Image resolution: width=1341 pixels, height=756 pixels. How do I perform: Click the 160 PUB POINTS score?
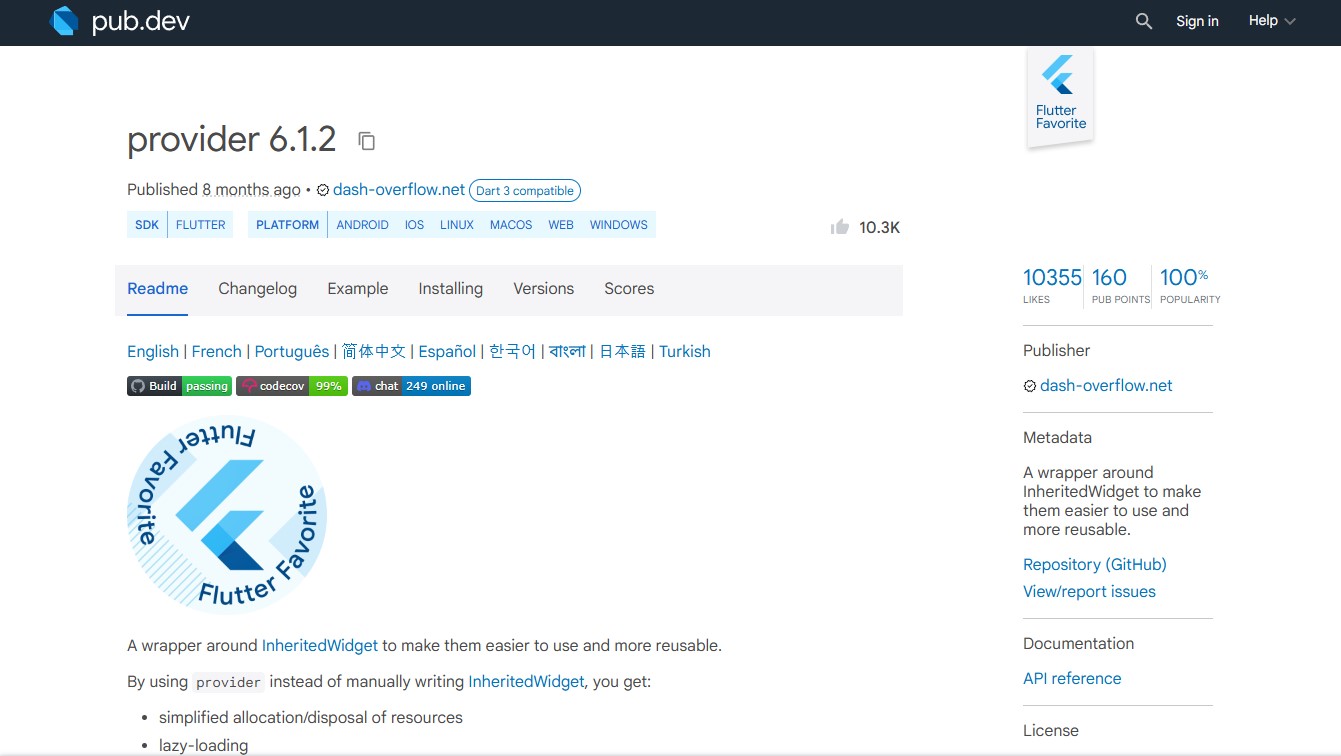pyautogui.click(x=1121, y=284)
